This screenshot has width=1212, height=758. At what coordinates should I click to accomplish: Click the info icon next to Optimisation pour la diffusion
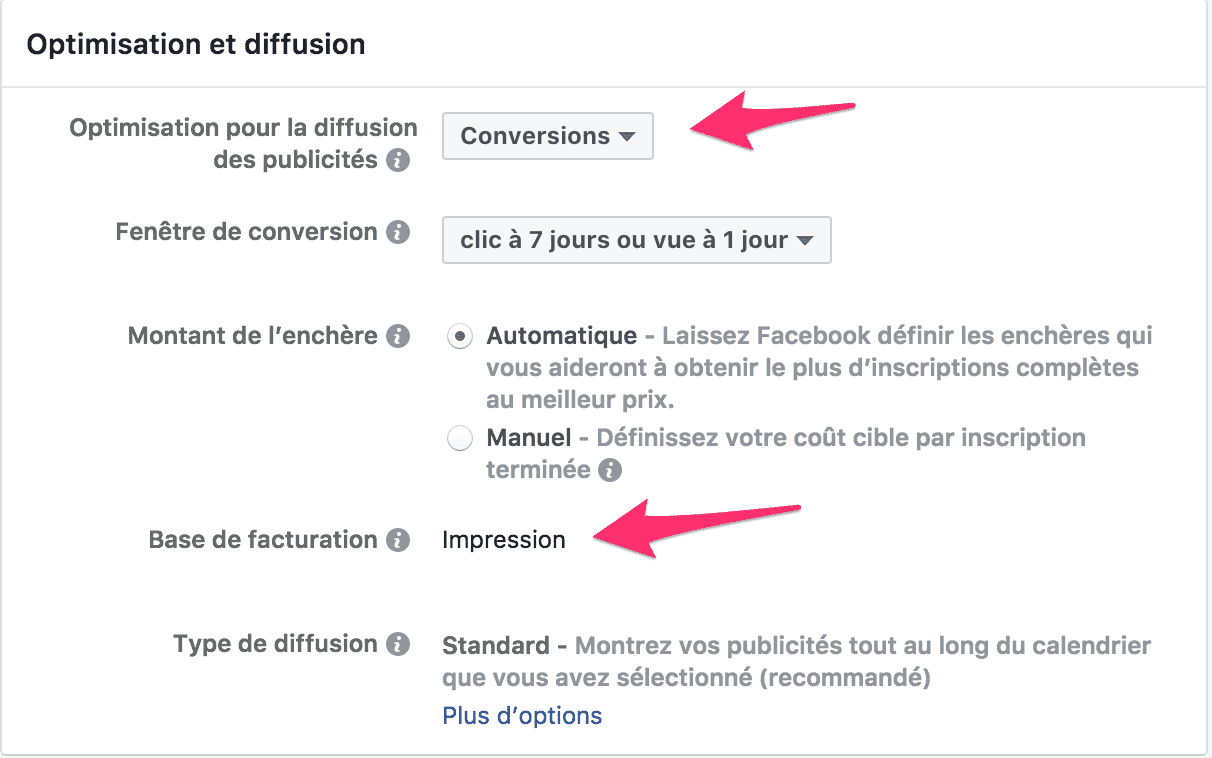tap(400, 160)
